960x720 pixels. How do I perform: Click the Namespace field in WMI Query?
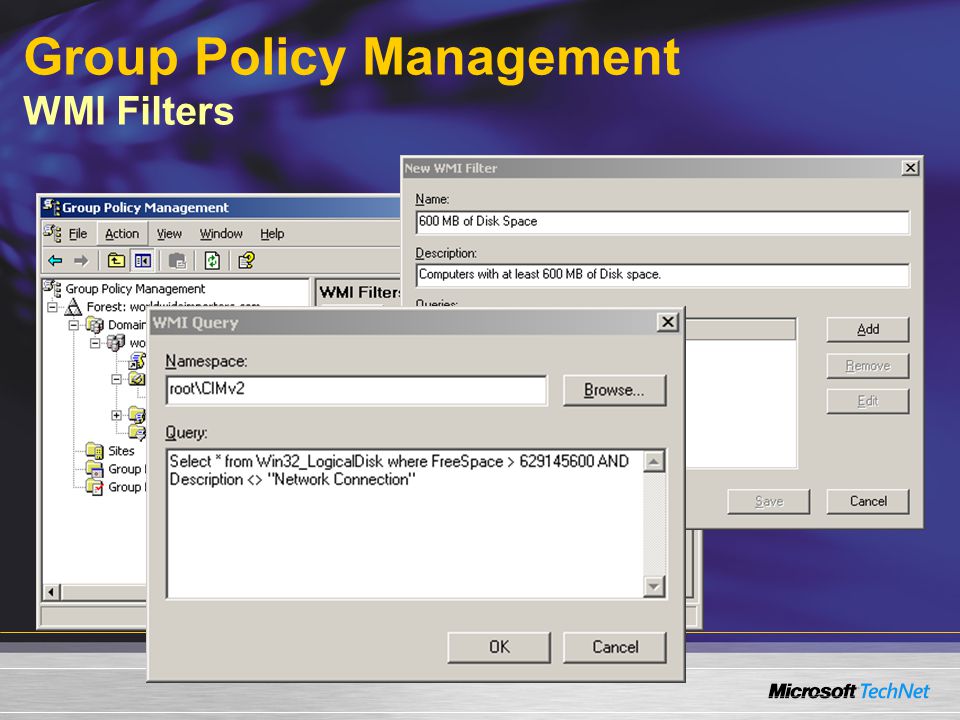click(x=356, y=390)
